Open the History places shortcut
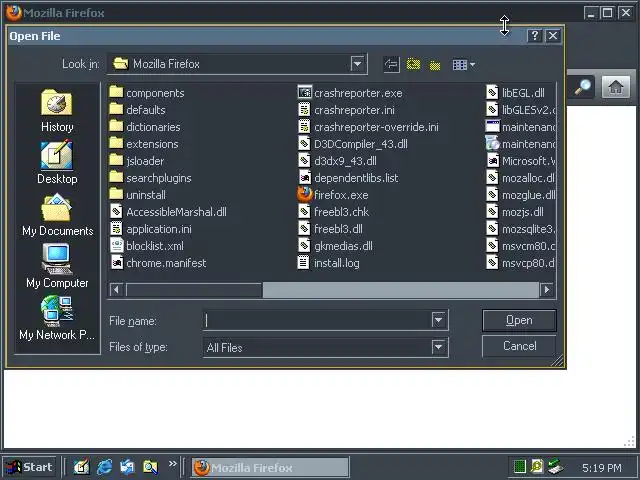640x480 pixels. (57, 111)
